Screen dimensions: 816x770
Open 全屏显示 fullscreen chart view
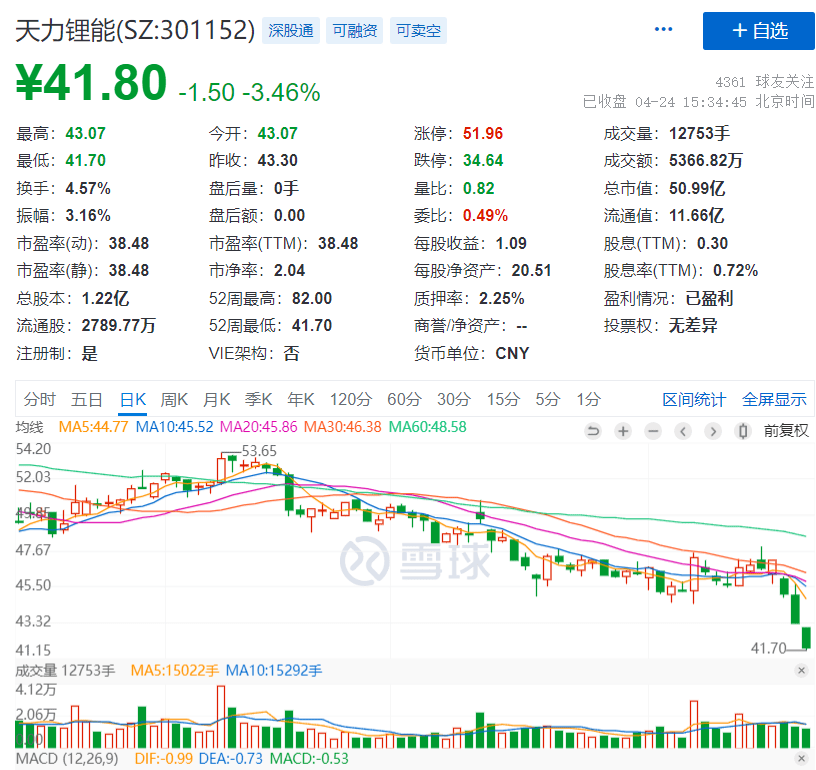tap(774, 400)
